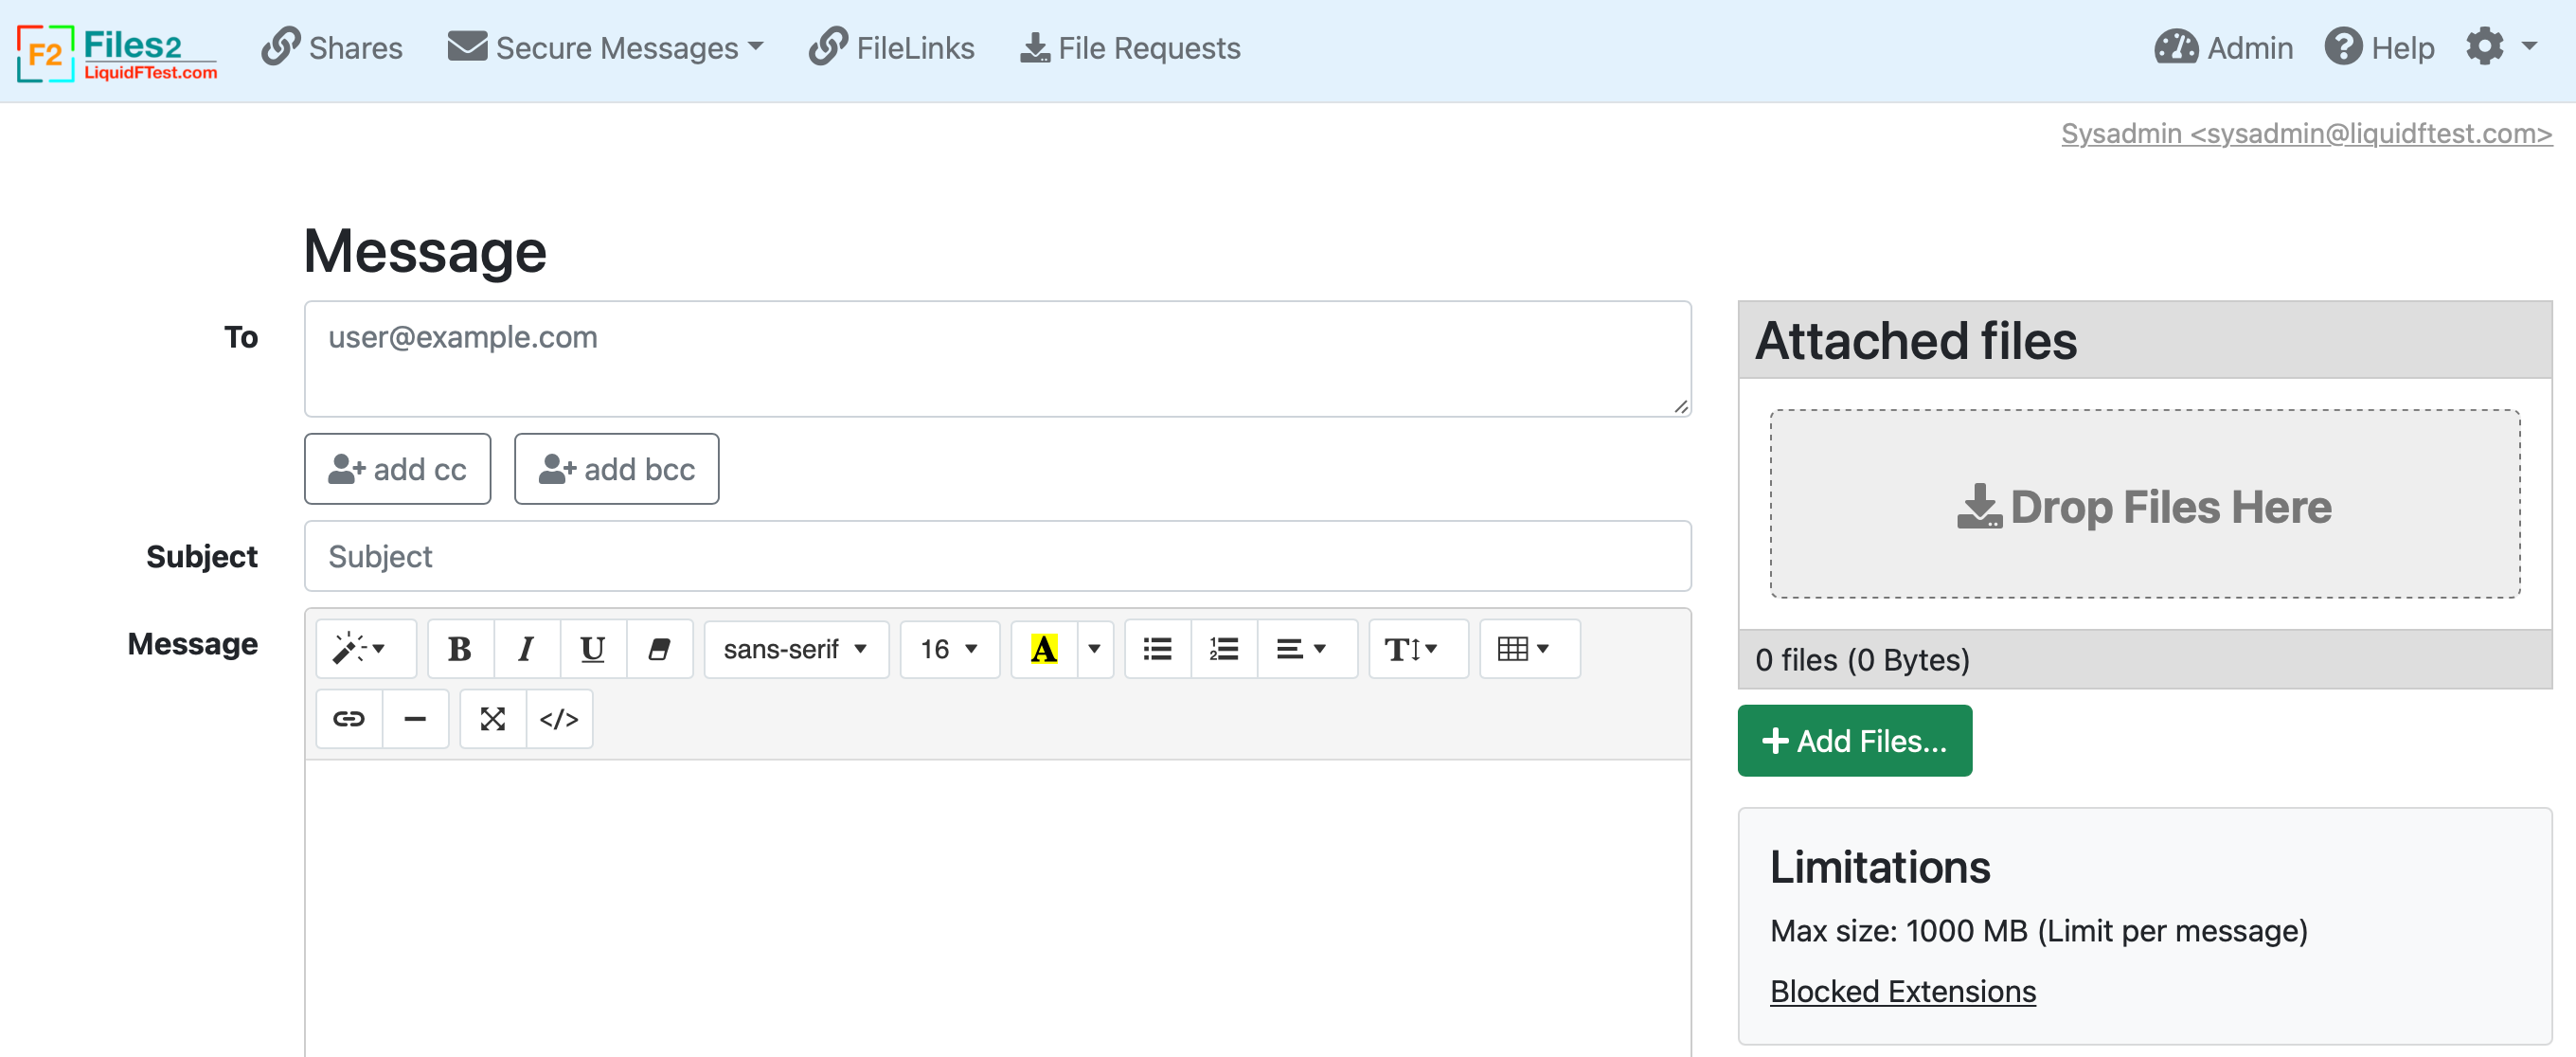Insert a numbered ordered list
Screen dimensions: 2576x1057
(x=1223, y=649)
